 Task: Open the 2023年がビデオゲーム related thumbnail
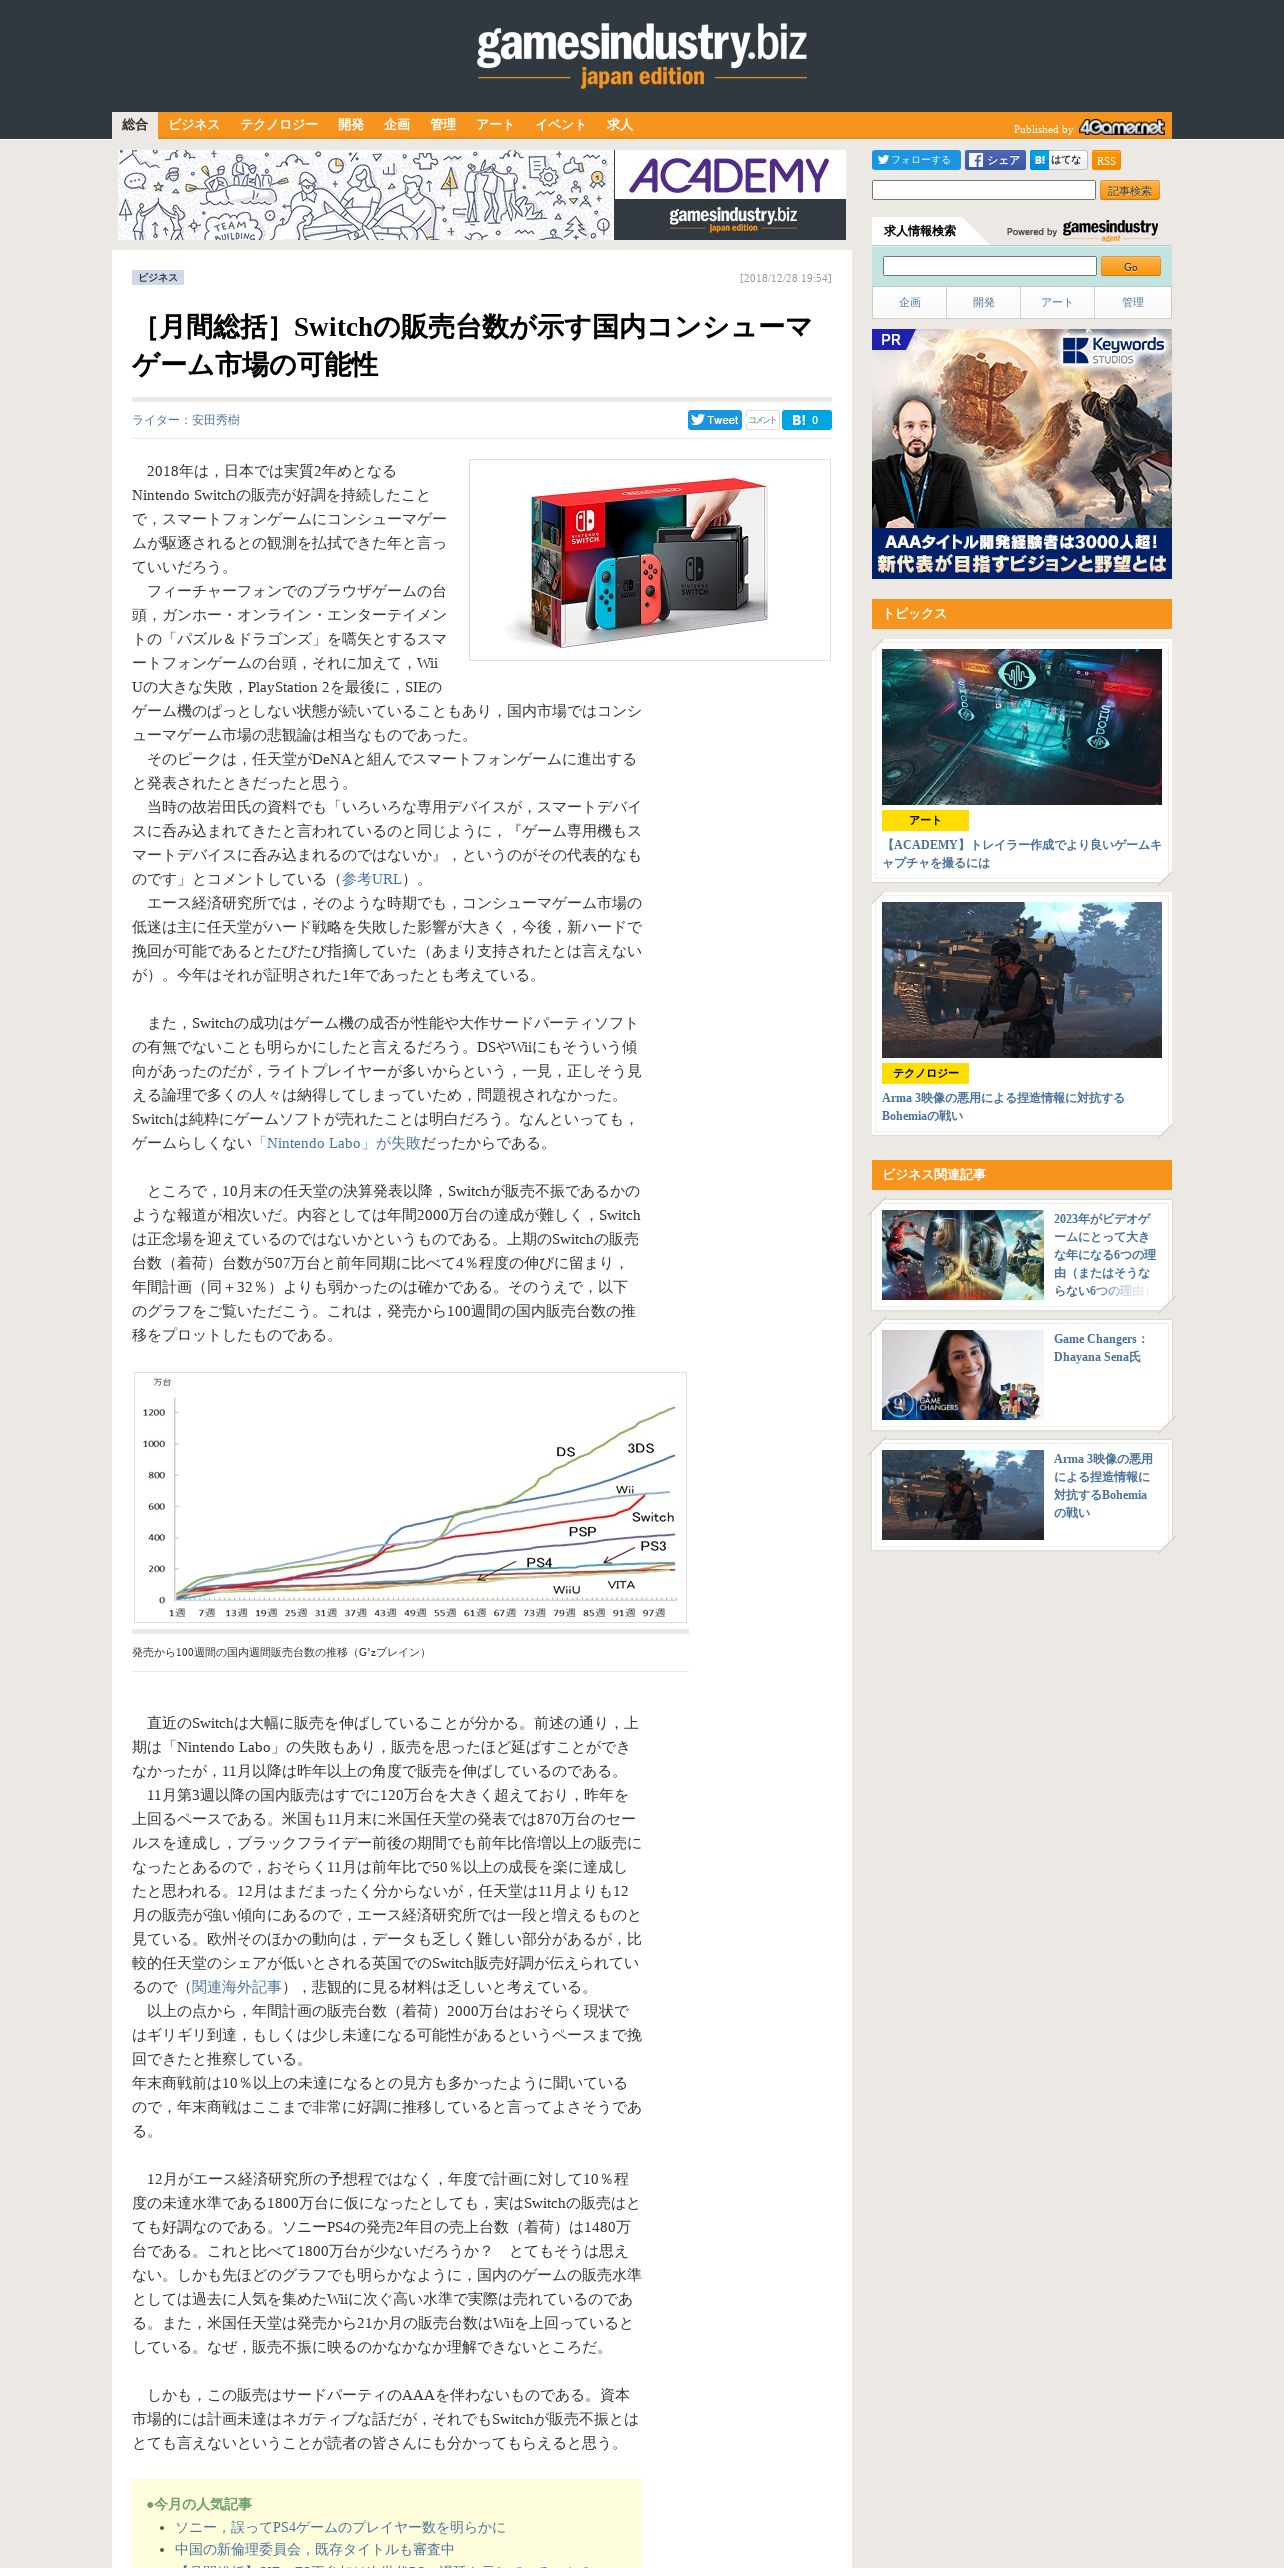point(963,1255)
